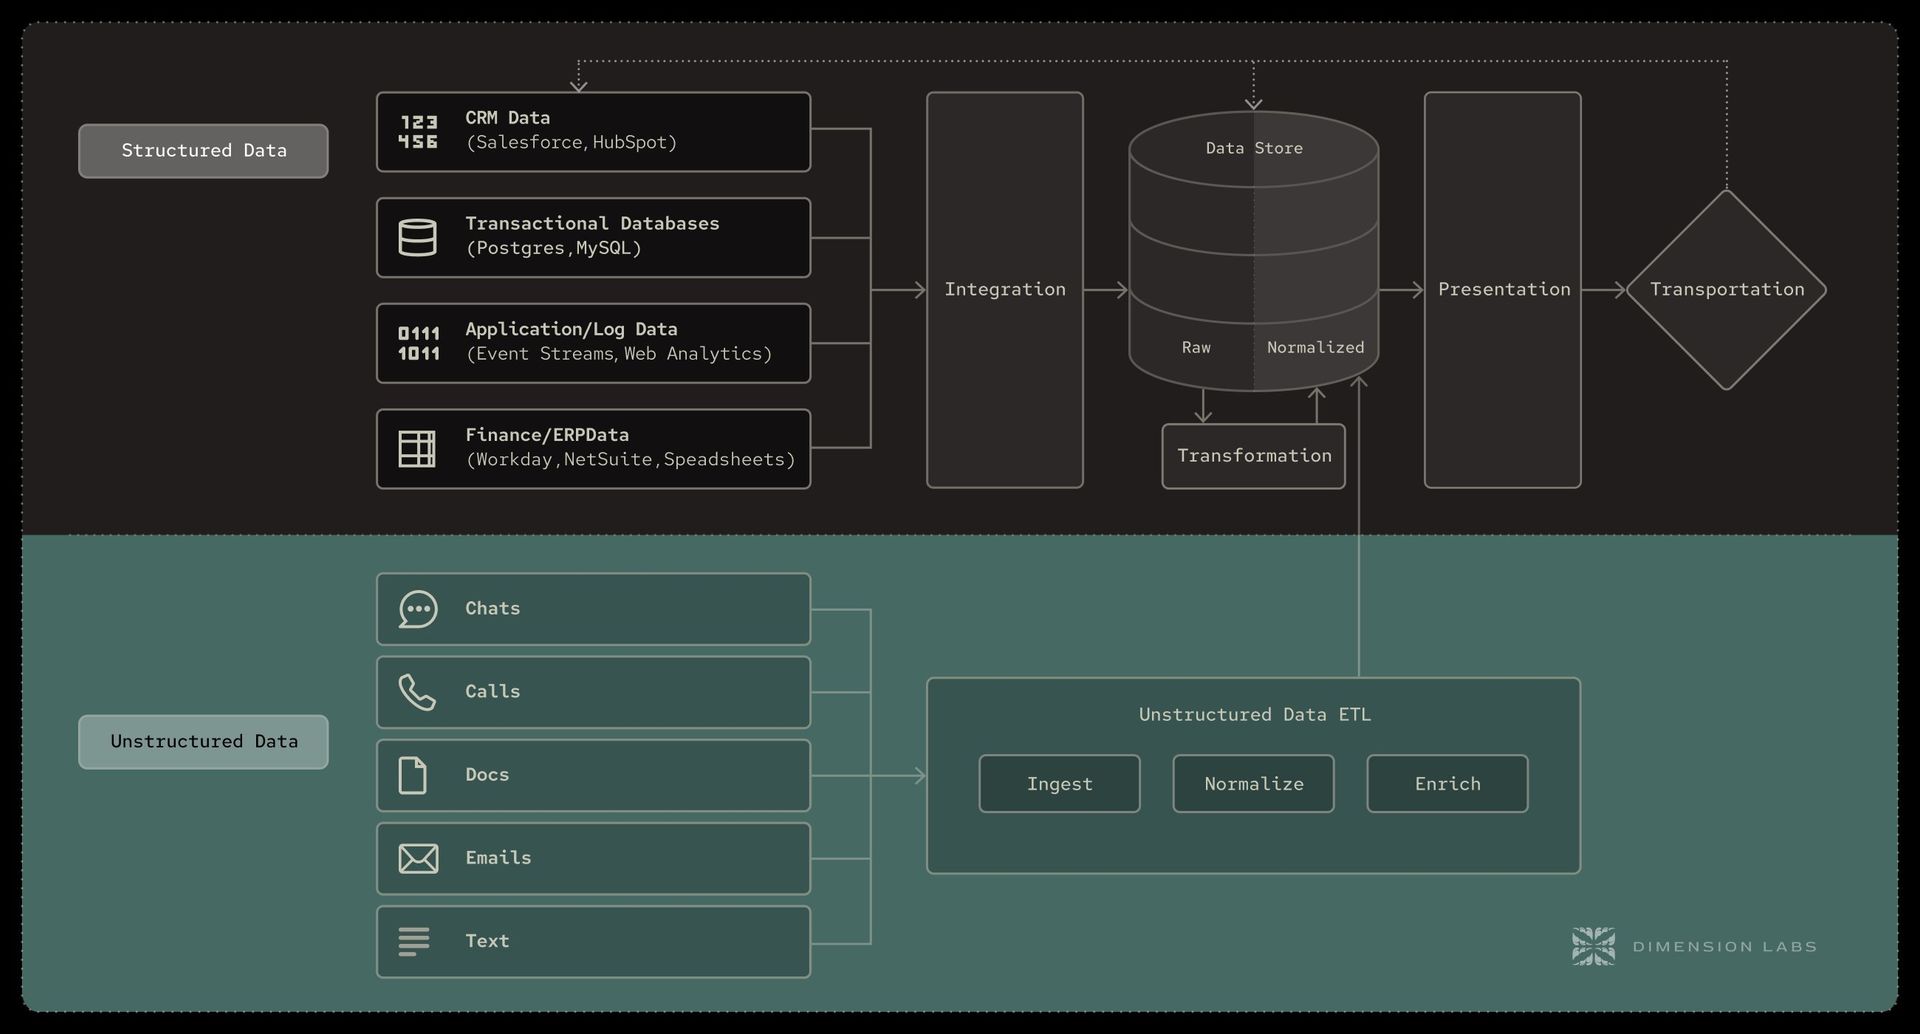Click the Dimension Labs logo

[1594, 946]
